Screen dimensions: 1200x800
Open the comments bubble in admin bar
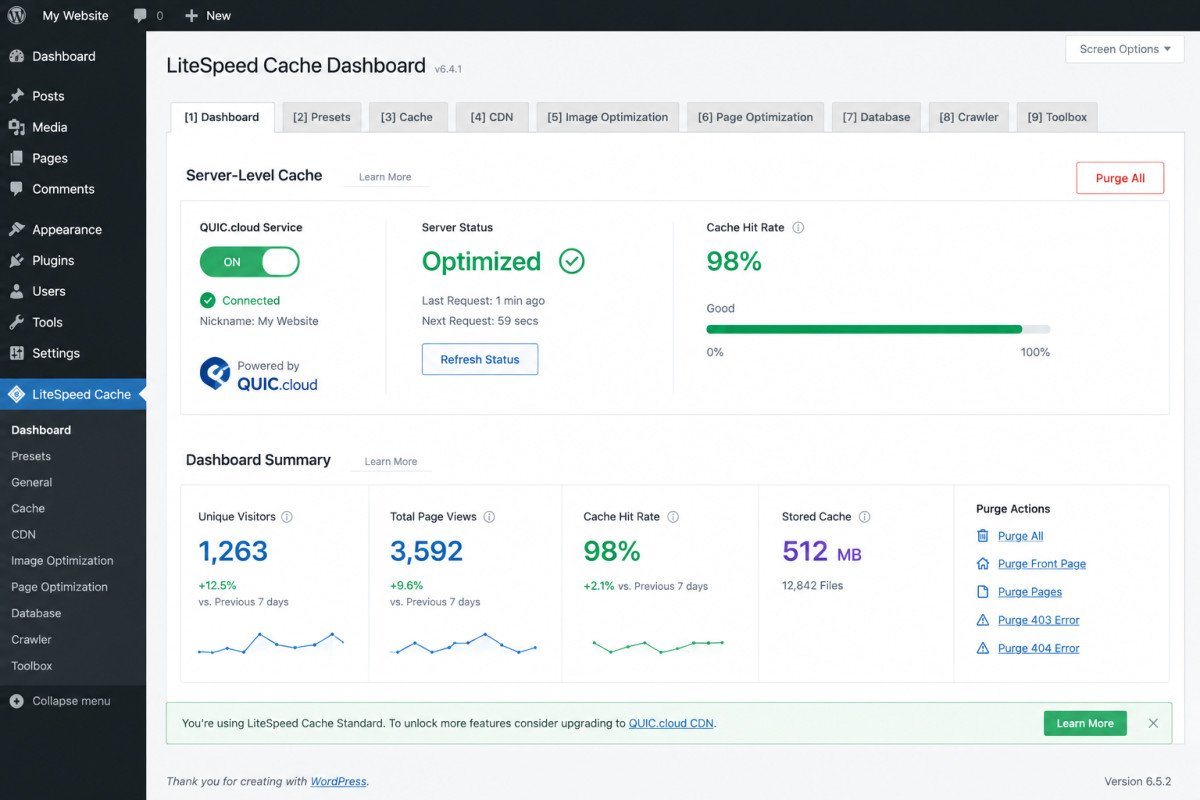click(141, 16)
